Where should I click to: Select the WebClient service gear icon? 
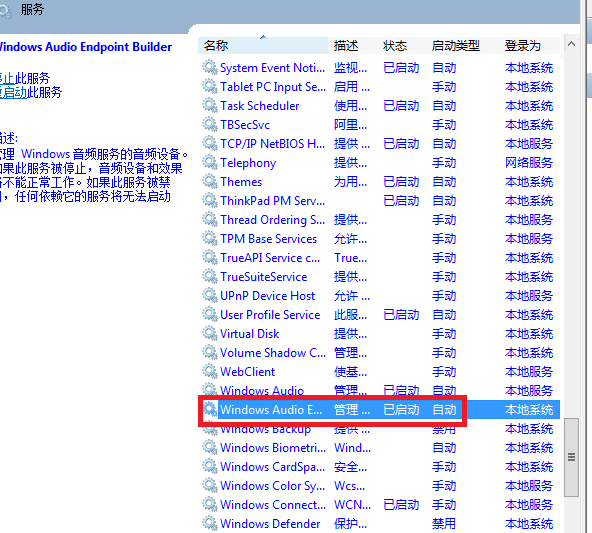click(210, 371)
